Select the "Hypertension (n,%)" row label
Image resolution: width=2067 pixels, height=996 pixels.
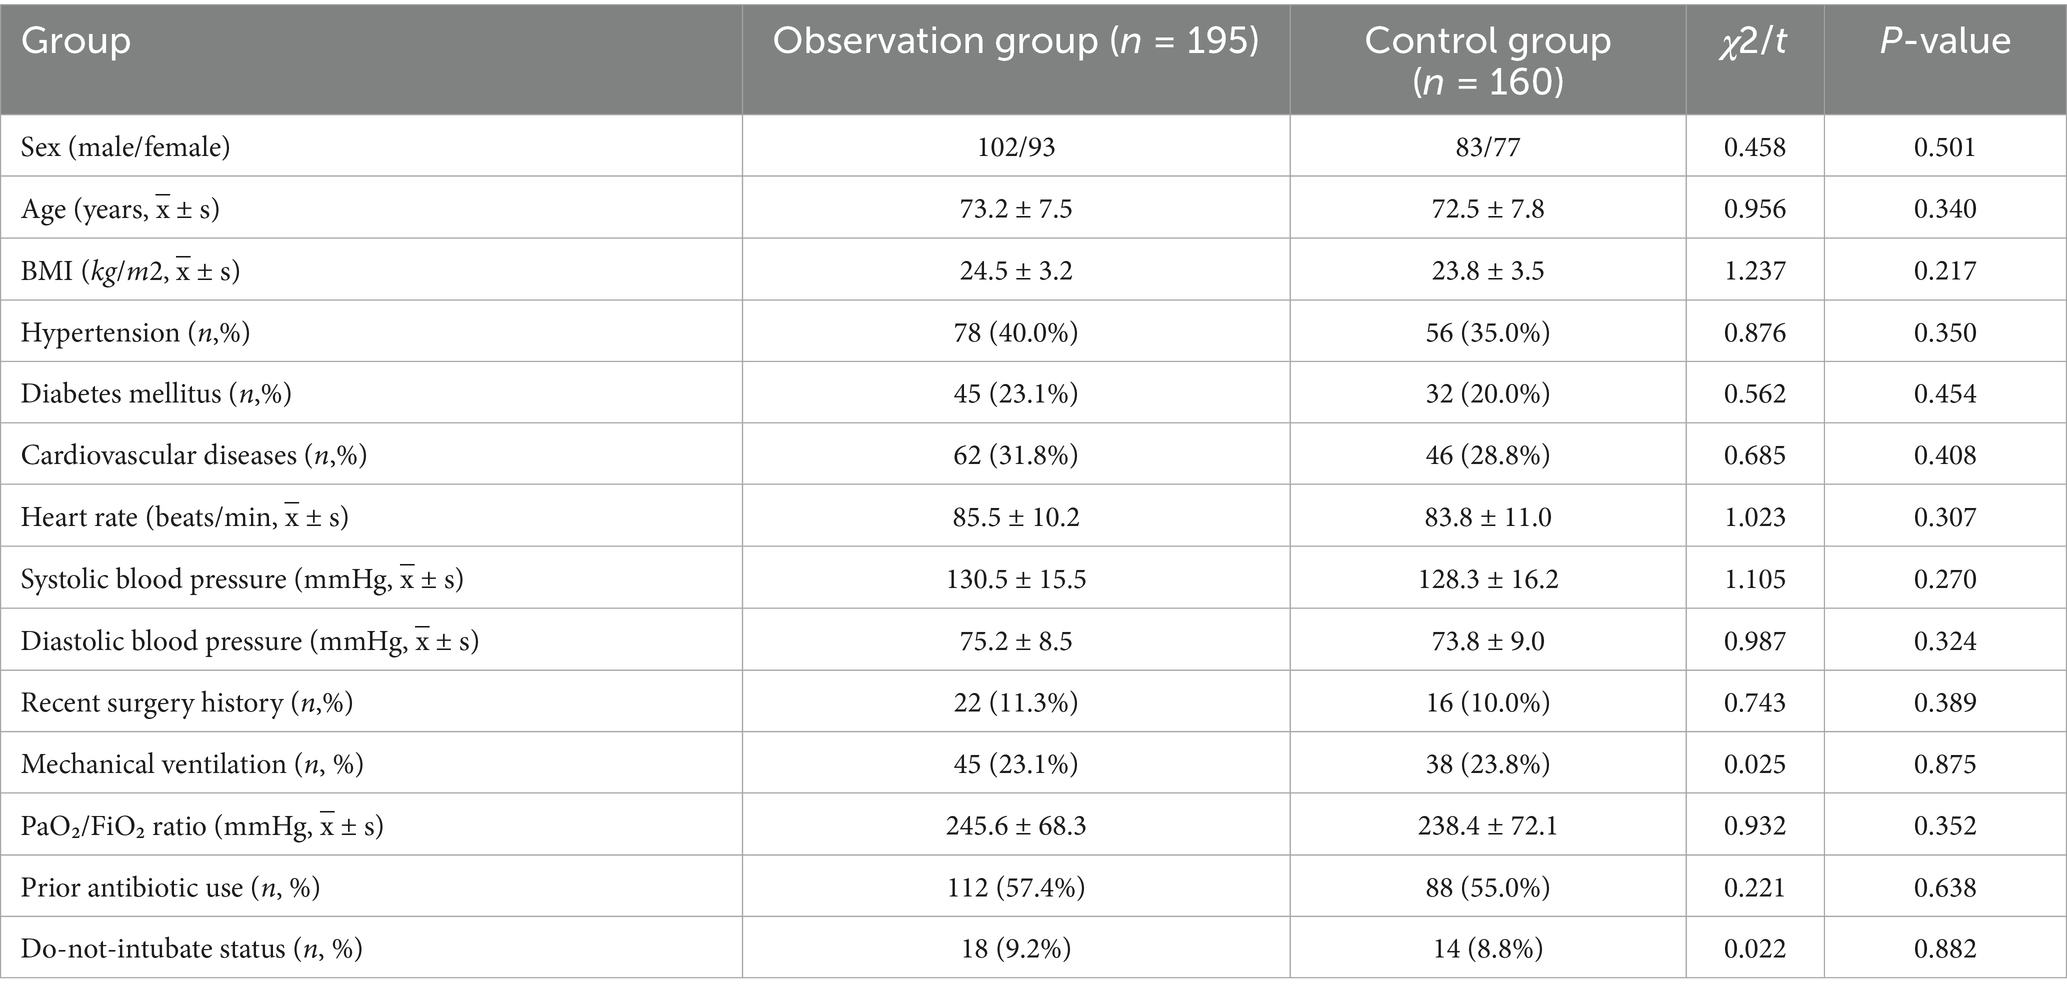pyautogui.click(x=135, y=333)
